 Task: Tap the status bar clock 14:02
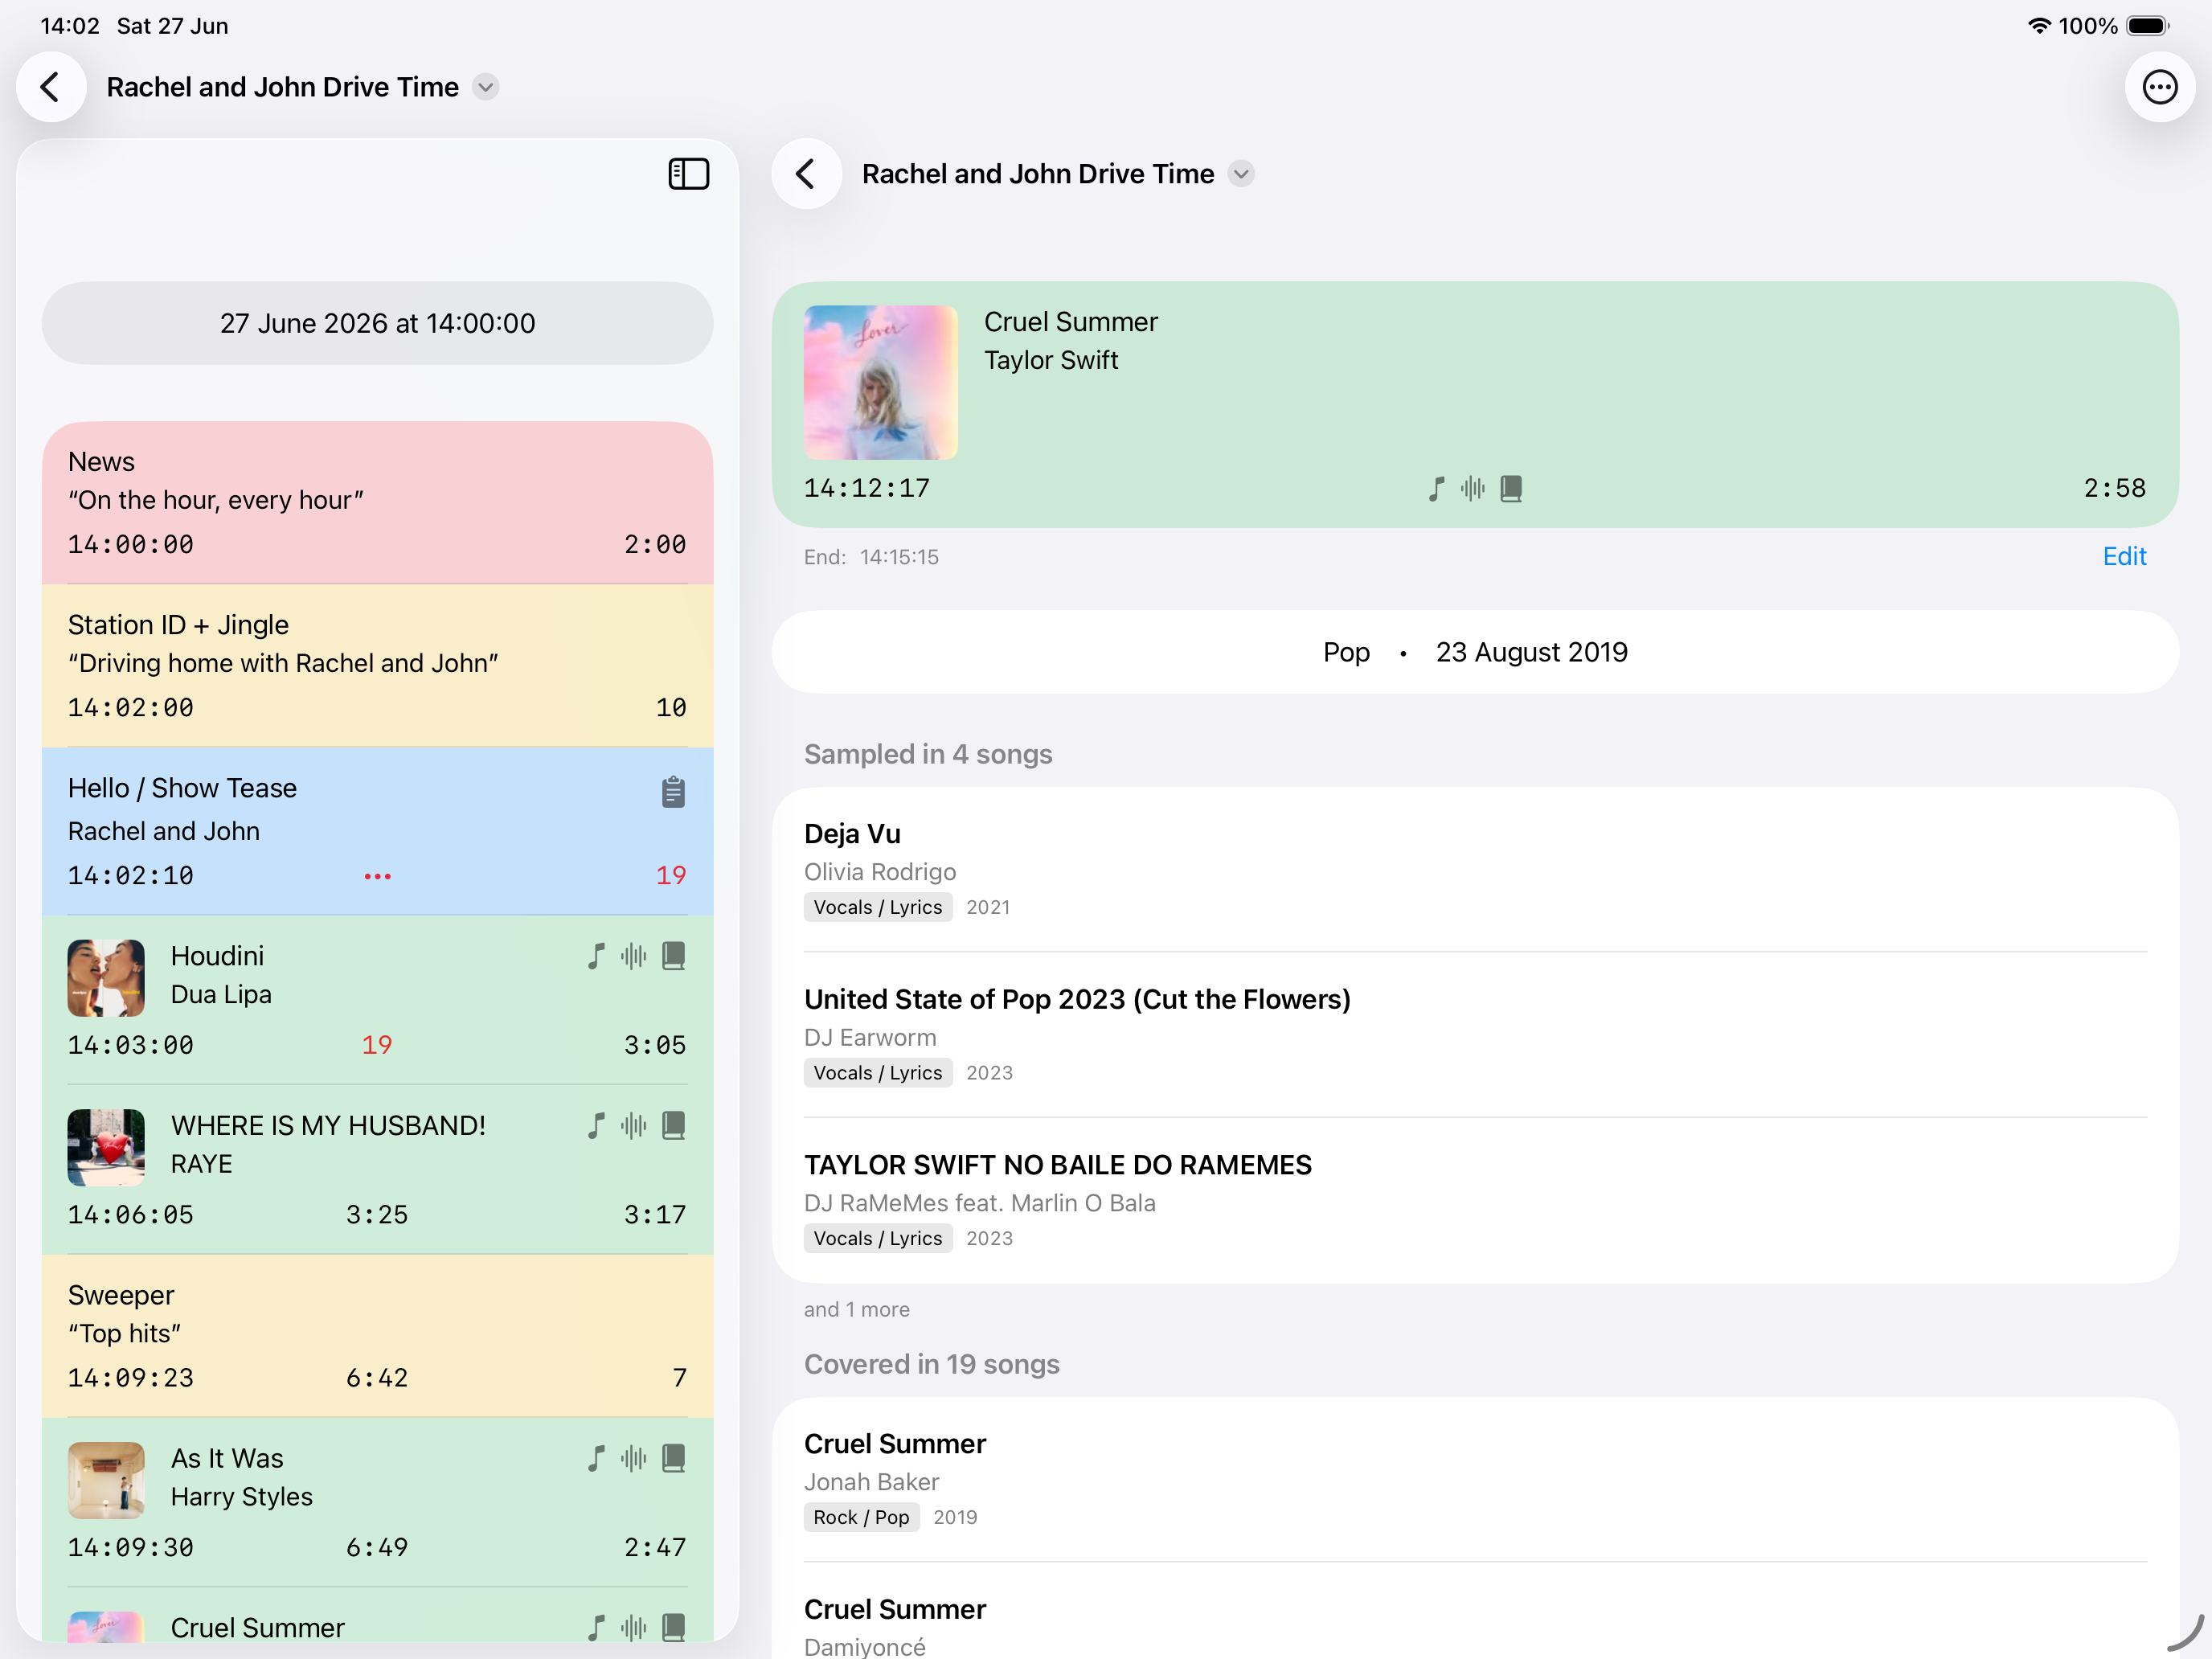point(70,26)
